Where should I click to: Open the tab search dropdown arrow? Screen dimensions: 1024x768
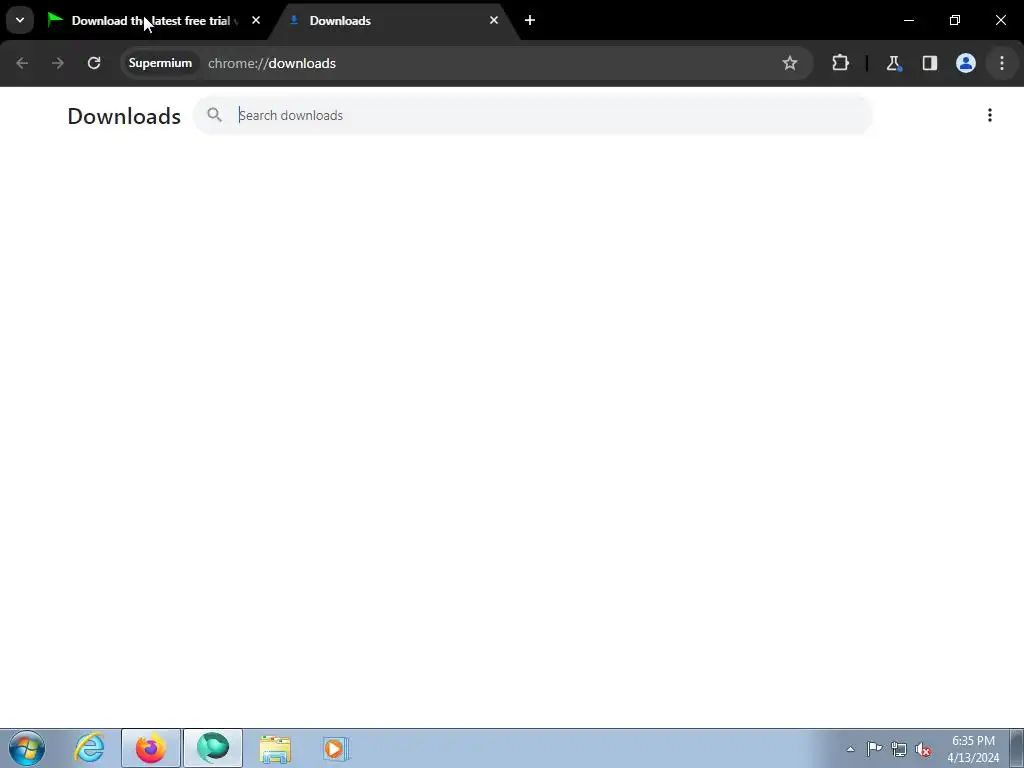(20, 20)
